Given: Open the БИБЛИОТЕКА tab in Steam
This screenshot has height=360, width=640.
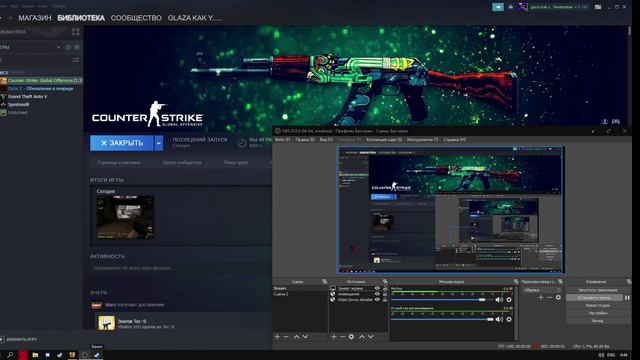Looking at the screenshot, I should tap(81, 18).
